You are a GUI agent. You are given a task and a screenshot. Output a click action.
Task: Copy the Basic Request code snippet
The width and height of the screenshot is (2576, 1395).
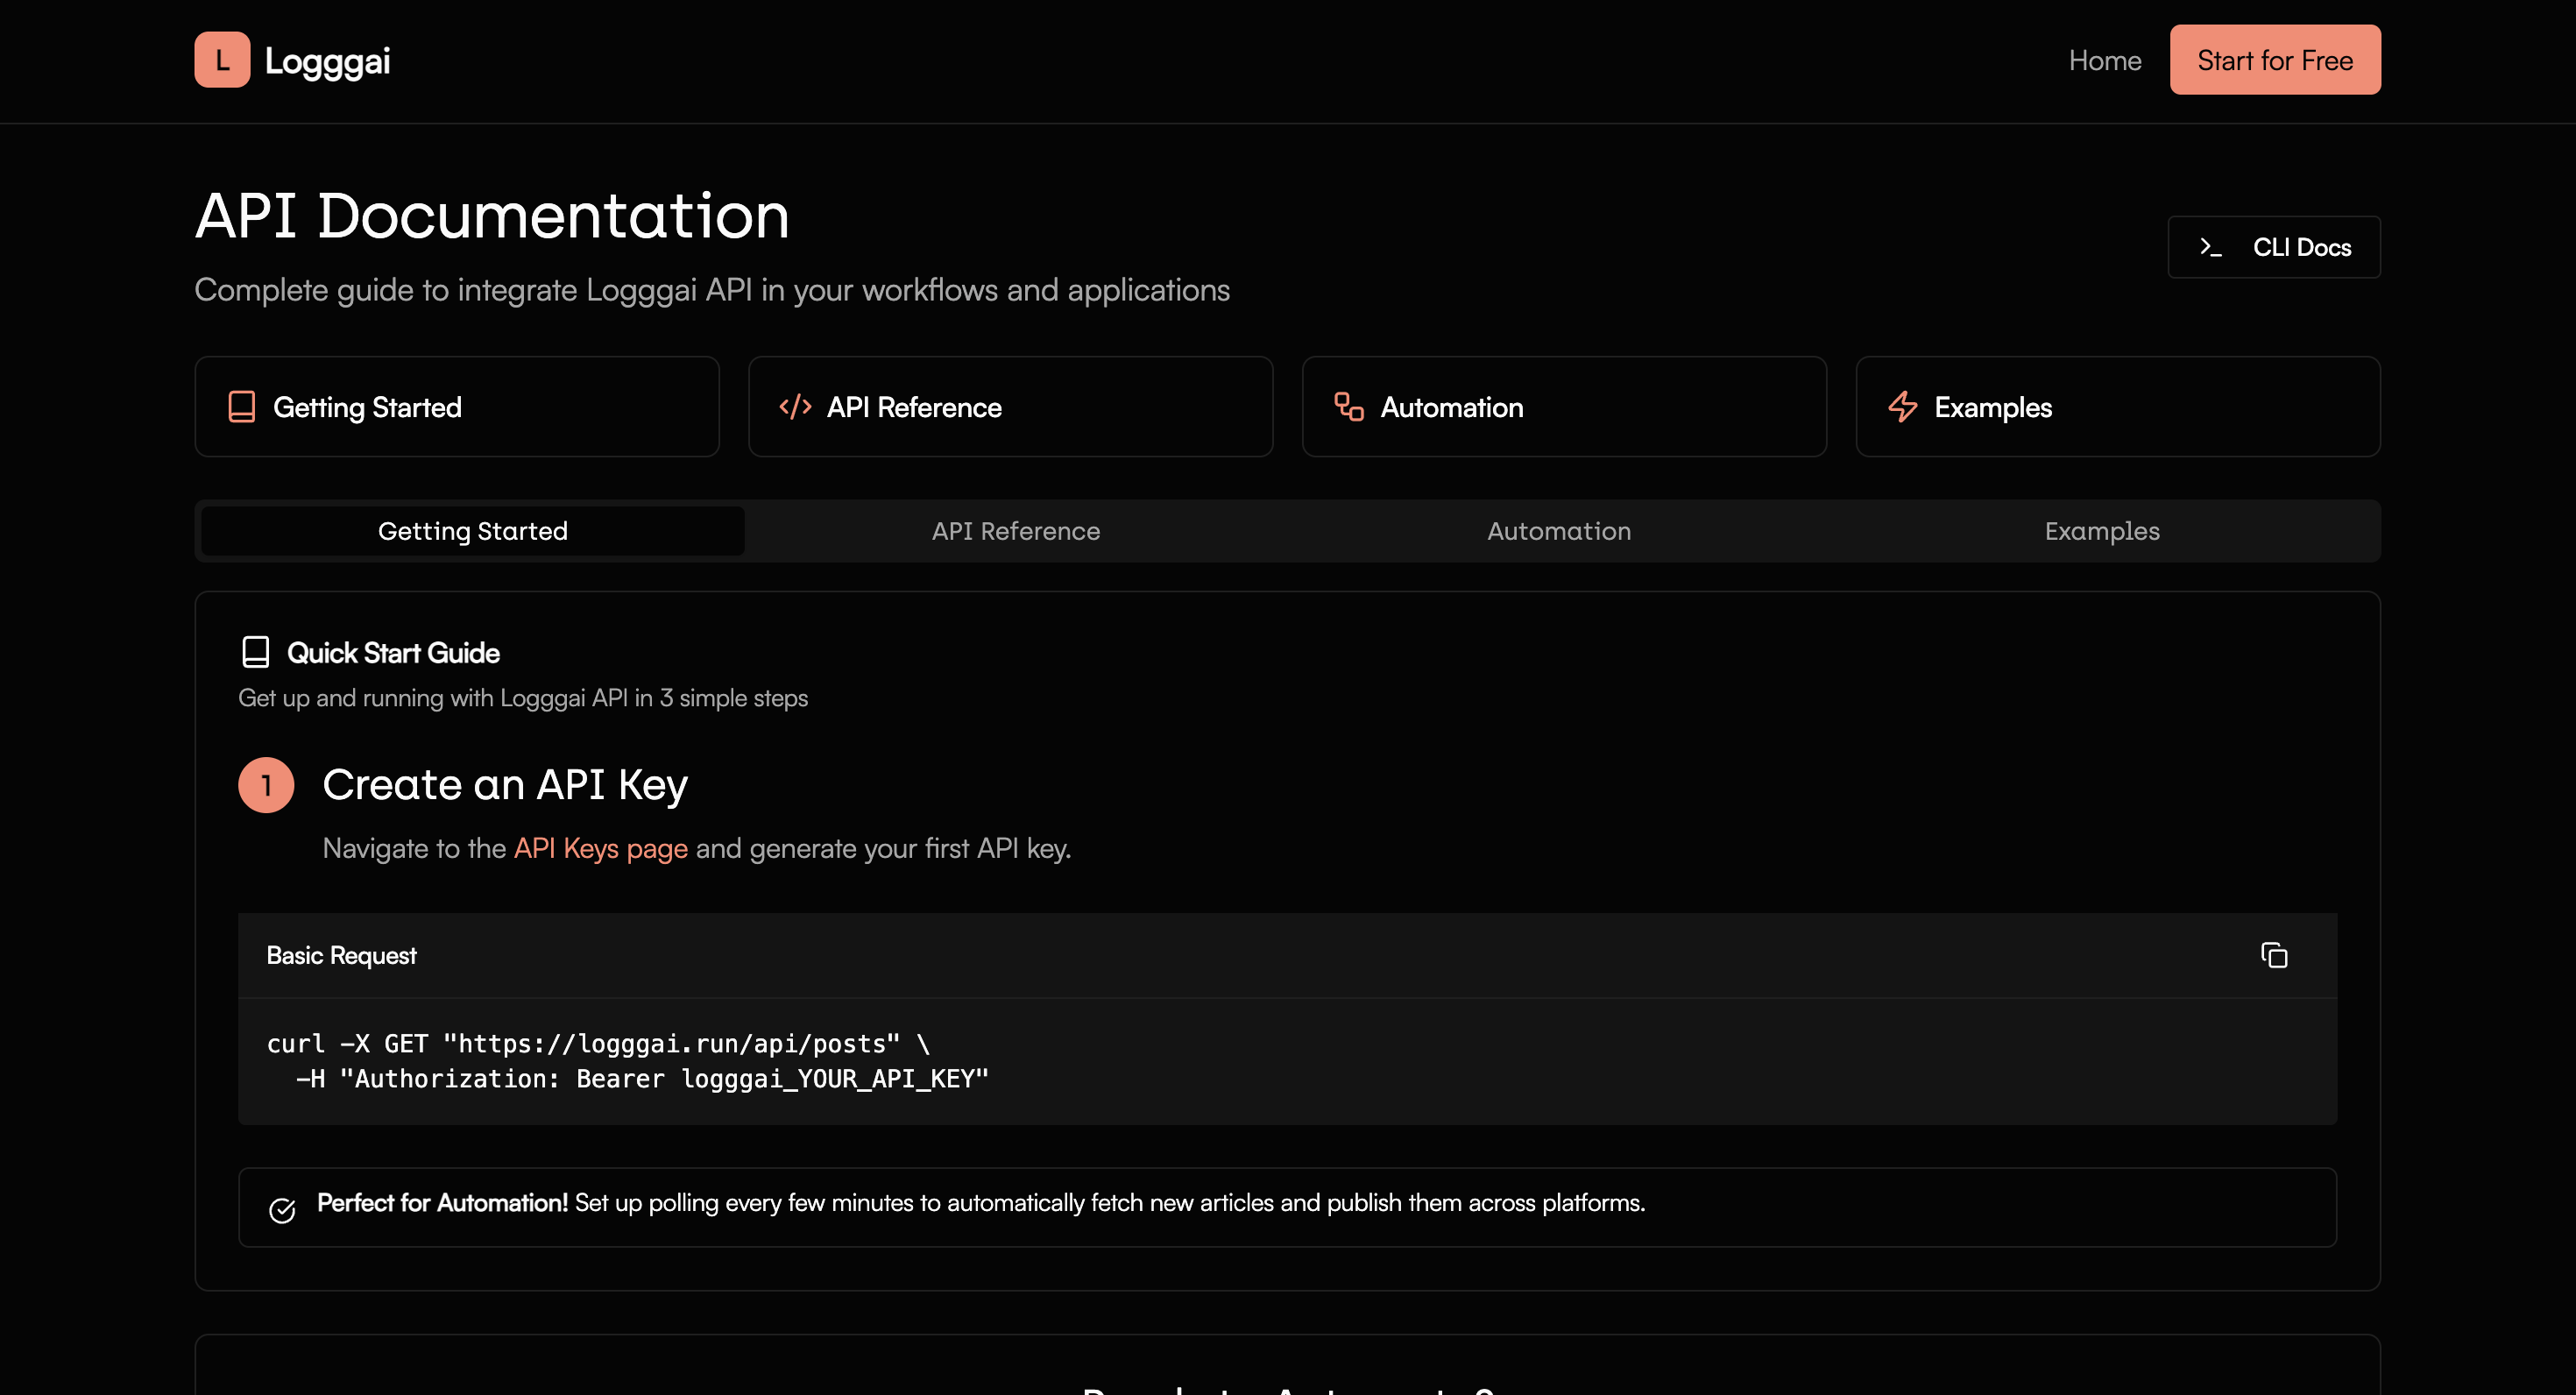2274,955
